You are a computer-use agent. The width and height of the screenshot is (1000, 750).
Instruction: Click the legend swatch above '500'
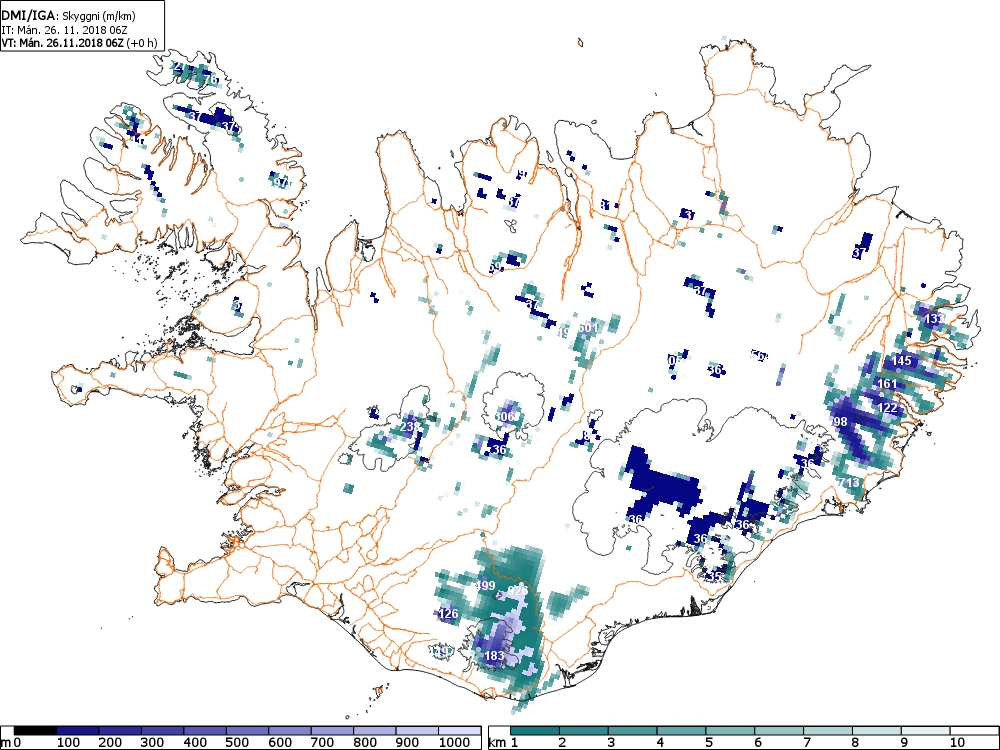point(247,731)
